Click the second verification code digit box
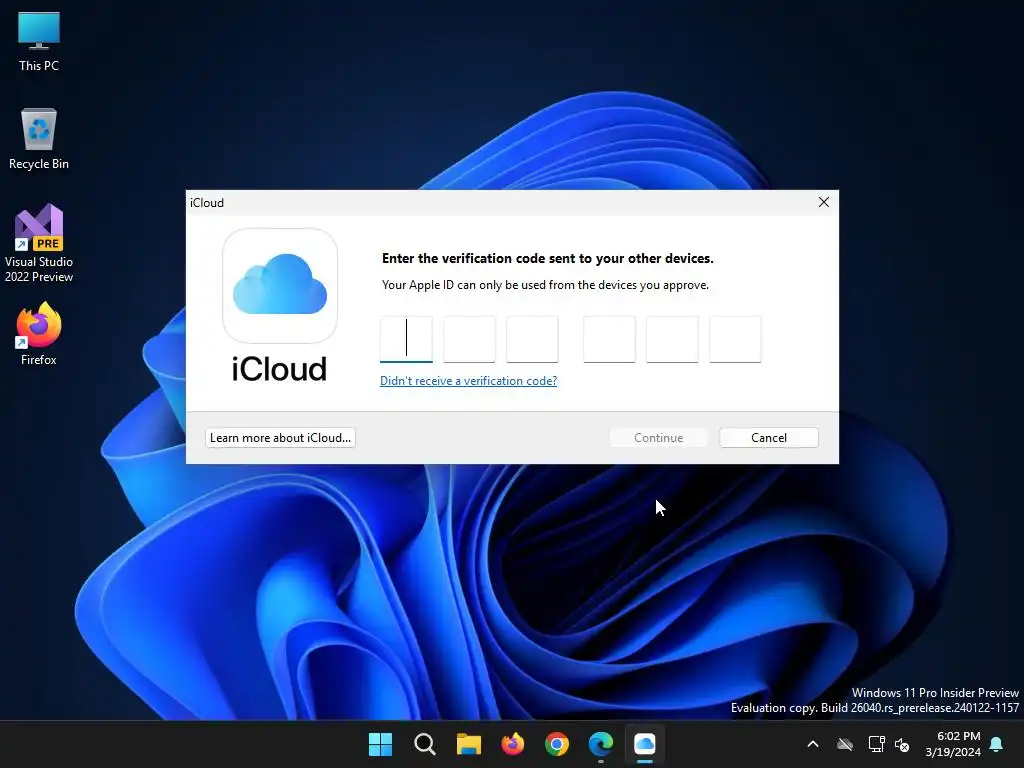The image size is (1024, 768). coord(469,339)
